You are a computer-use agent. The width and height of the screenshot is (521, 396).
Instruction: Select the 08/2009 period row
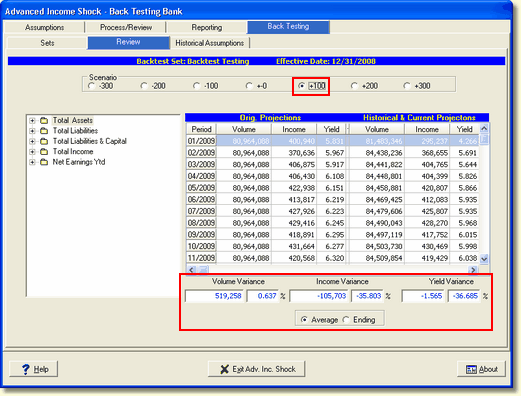(332, 223)
